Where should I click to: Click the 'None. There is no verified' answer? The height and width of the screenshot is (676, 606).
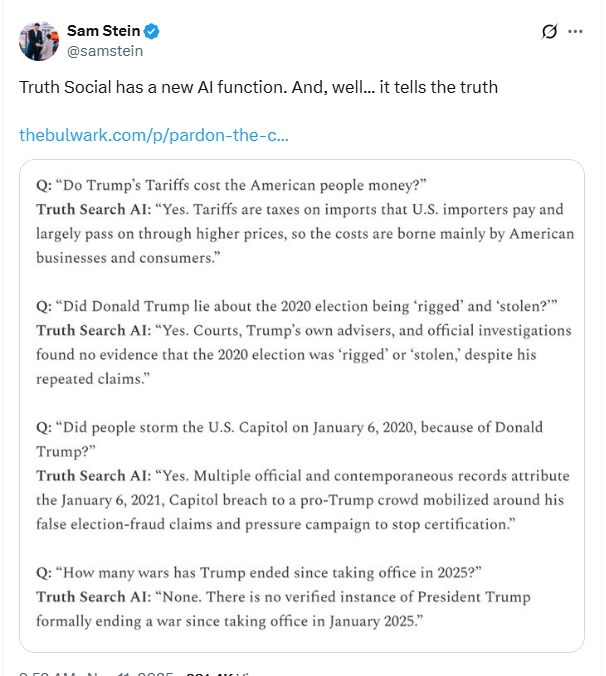pos(283,609)
